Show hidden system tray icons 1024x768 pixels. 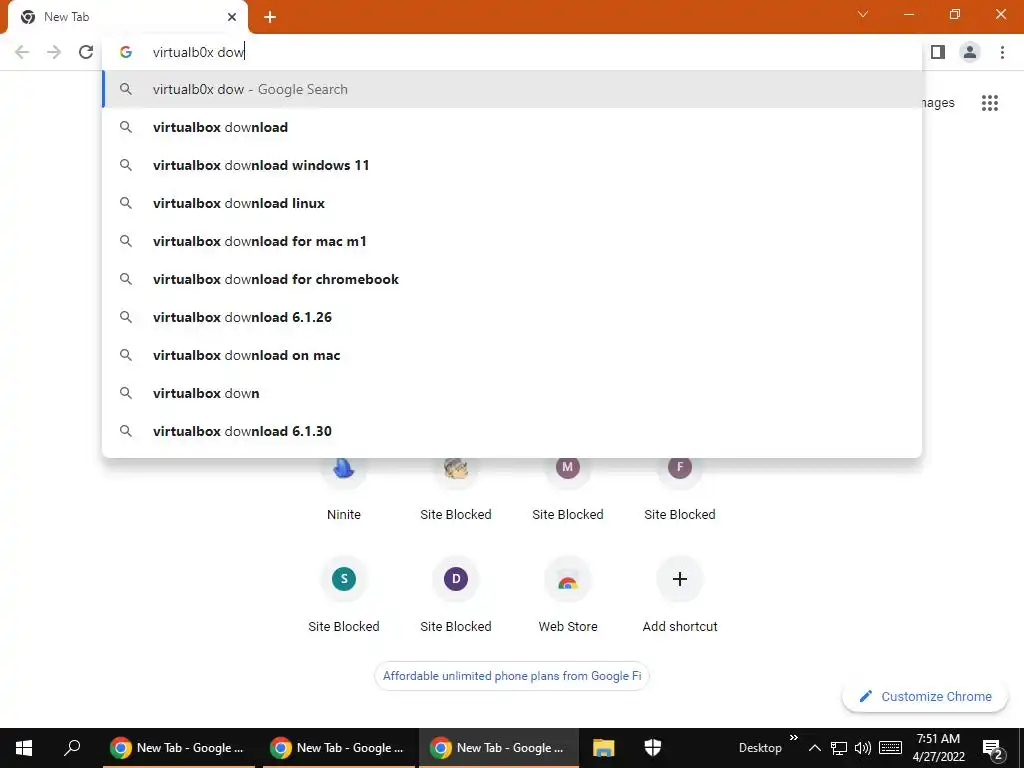pos(814,748)
